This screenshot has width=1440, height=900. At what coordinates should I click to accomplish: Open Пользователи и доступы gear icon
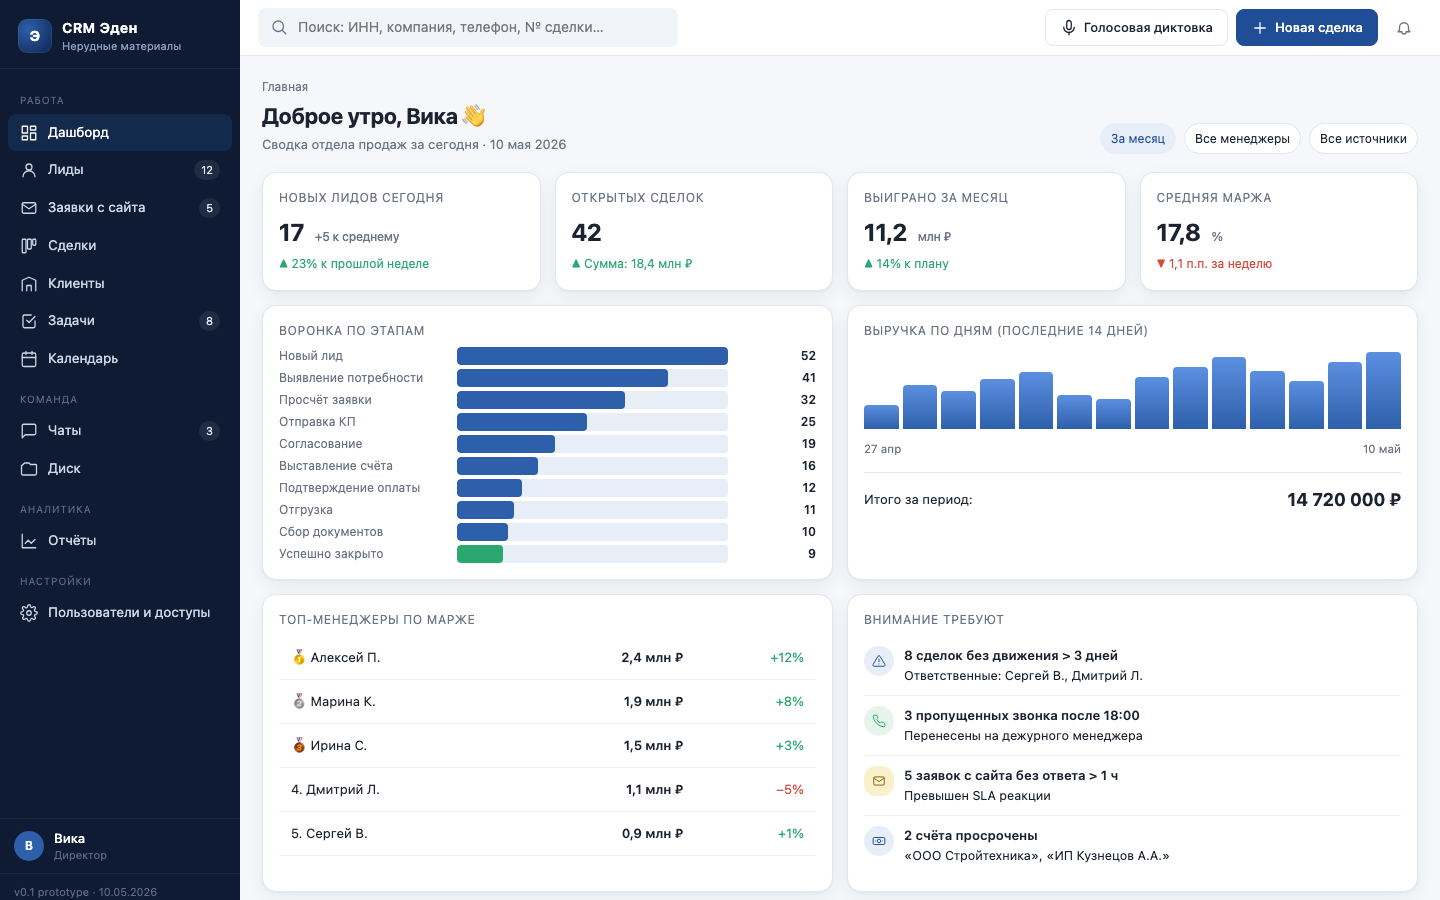pyautogui.click(x=29, y=613)
